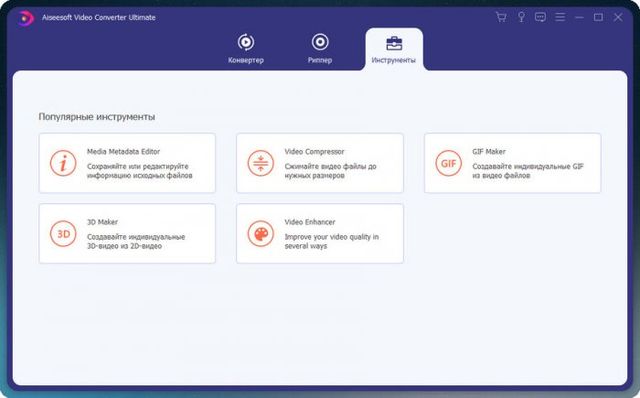Click description 'Сохраняйте или редактируйте информацию исходных файлов'

tap(139, 171)
